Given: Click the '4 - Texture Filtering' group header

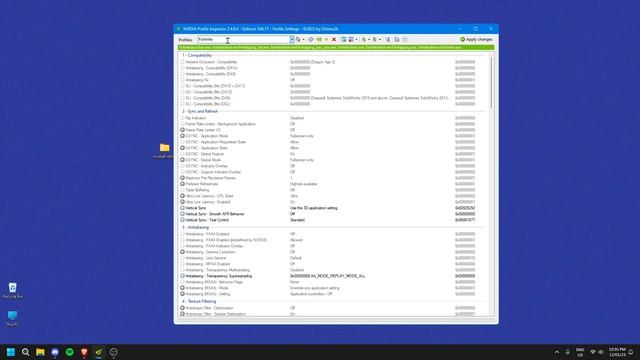Looking at the screenshot, I should tap(199, 301).
